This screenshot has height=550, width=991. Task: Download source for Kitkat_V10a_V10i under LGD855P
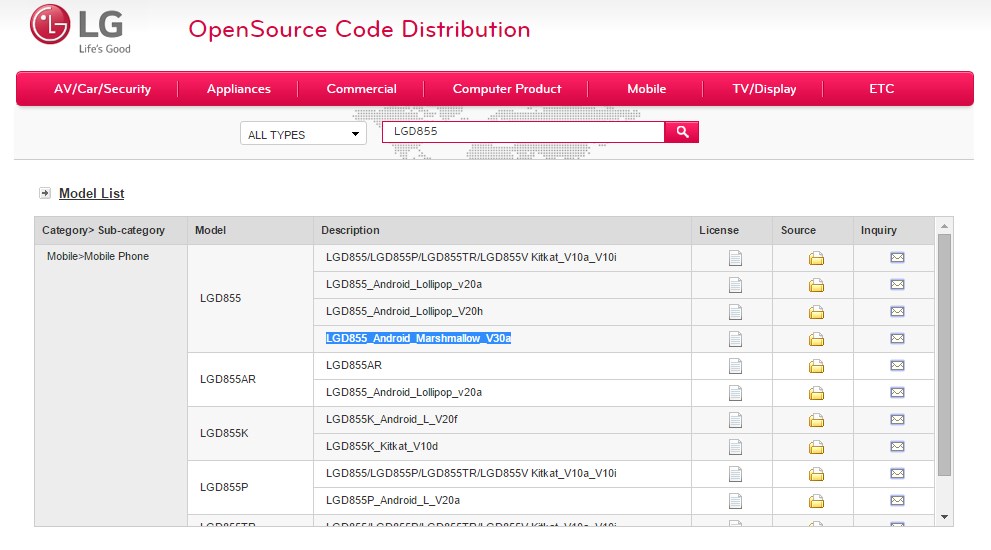point(816,474)
